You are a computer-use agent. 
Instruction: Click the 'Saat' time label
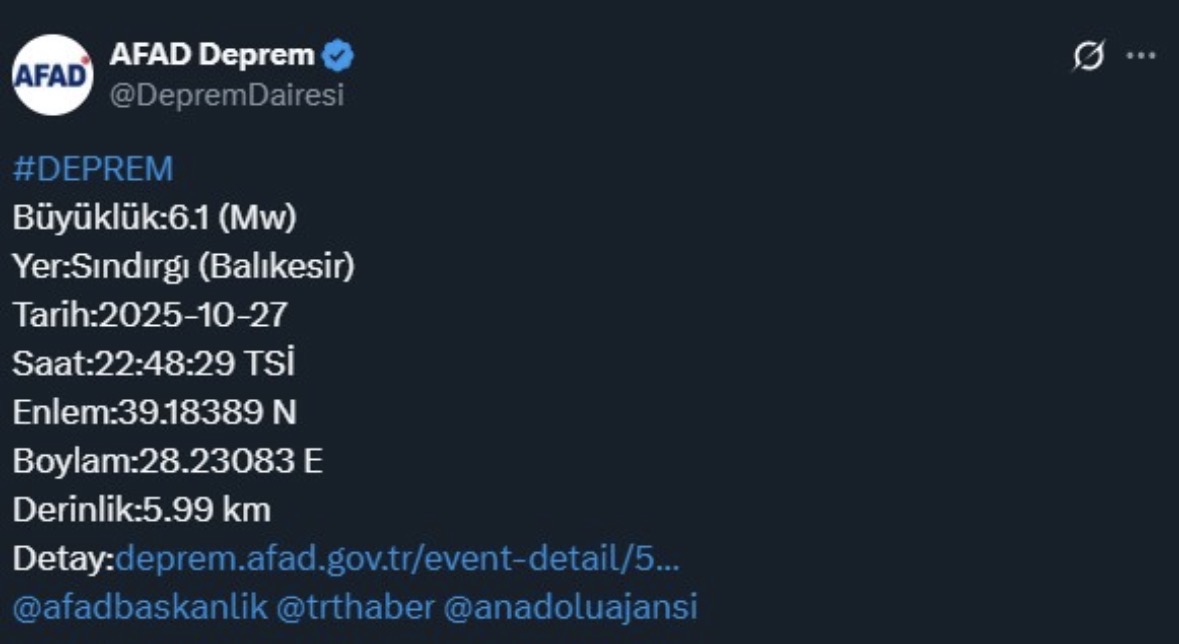point(52,364)
